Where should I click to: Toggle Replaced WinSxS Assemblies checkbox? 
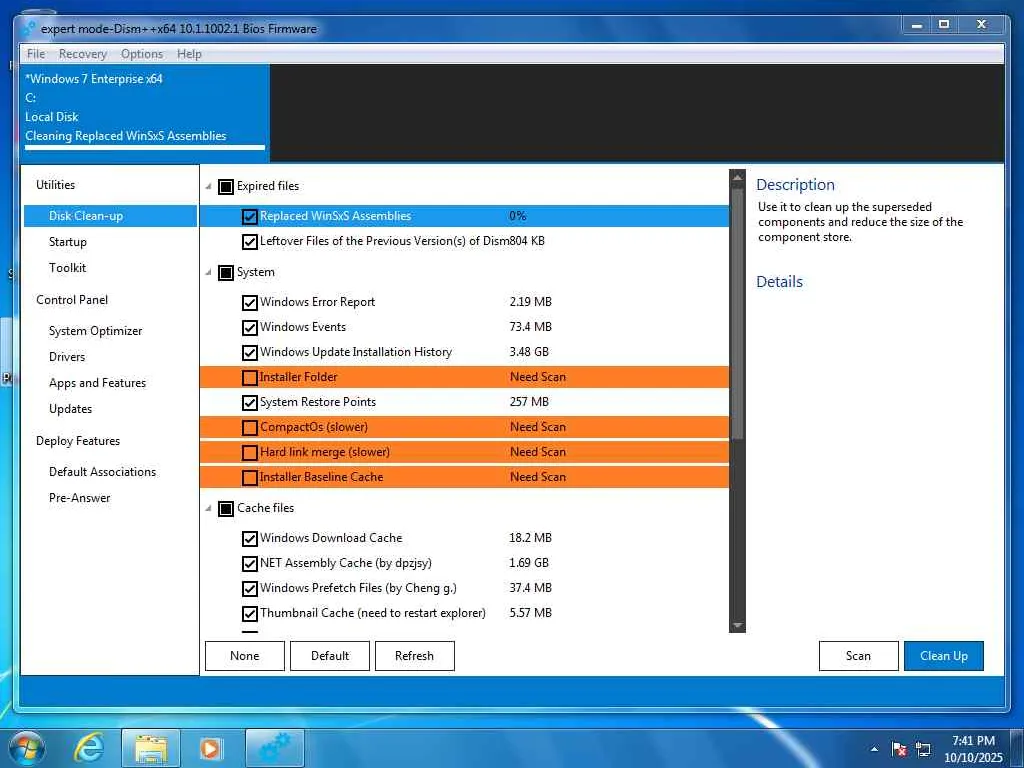pos(249,216)
